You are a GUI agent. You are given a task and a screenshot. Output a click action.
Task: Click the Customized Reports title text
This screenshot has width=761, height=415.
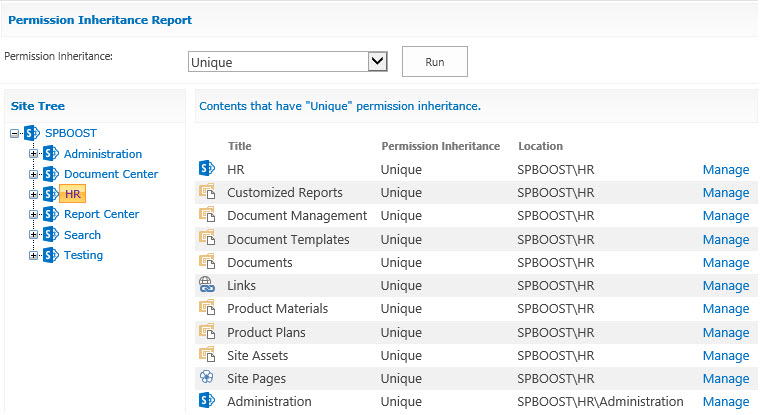[x=285, y=193]
